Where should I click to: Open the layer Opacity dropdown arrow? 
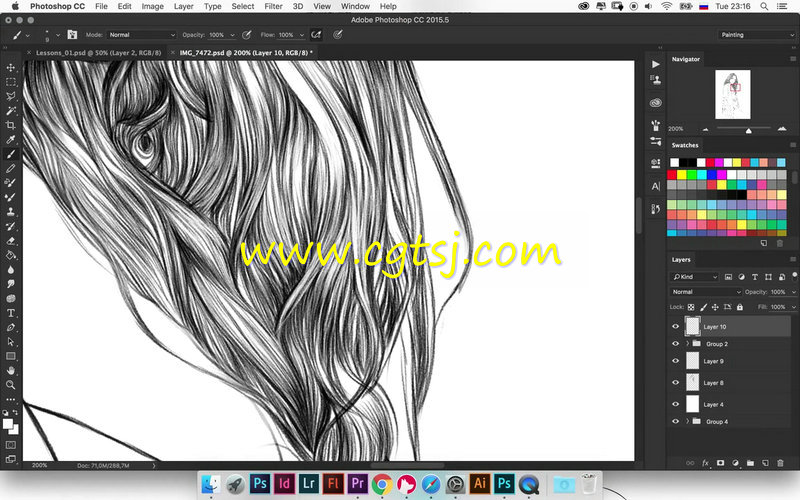(x=793, y=292)
